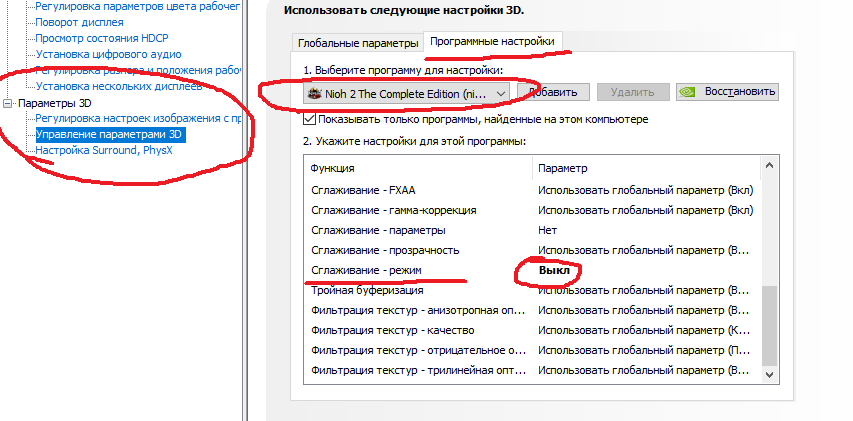The height and width of the screenshot is (421, 853).
Task: Open the program selection dropdown arrow
Action: tap(499, 92)
